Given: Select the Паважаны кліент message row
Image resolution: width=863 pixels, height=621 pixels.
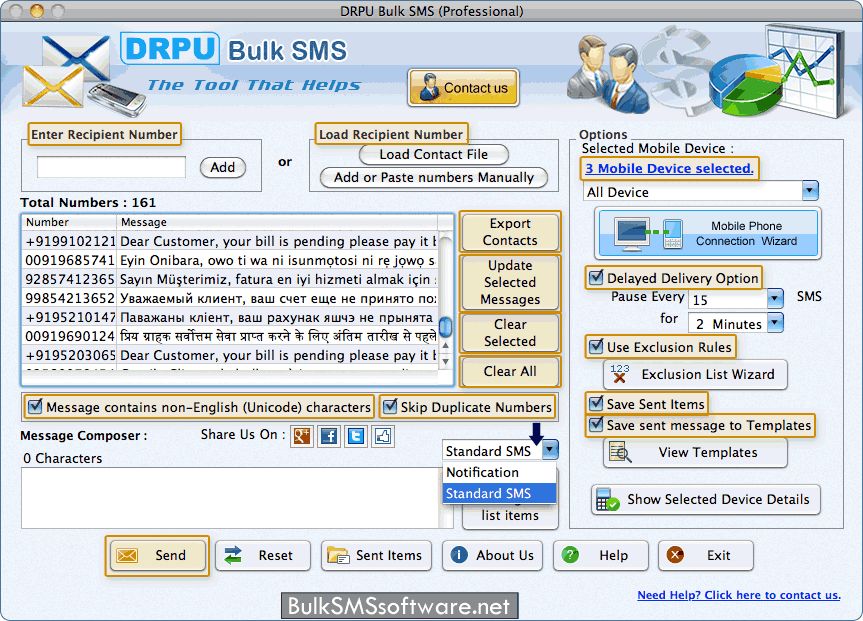Looking at the screenshot, I should (230, 318).
